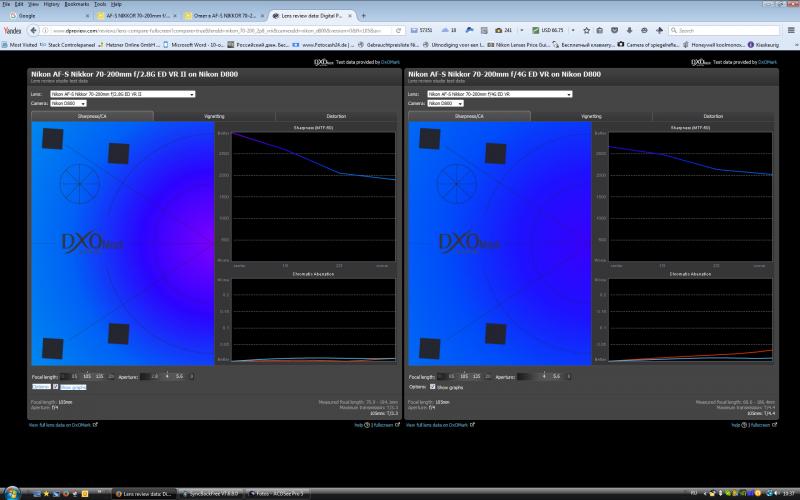800x500 pixels.
Task: Expand the right Lens dropdown (70-200mm f/4G)
Action: [499, 94]
